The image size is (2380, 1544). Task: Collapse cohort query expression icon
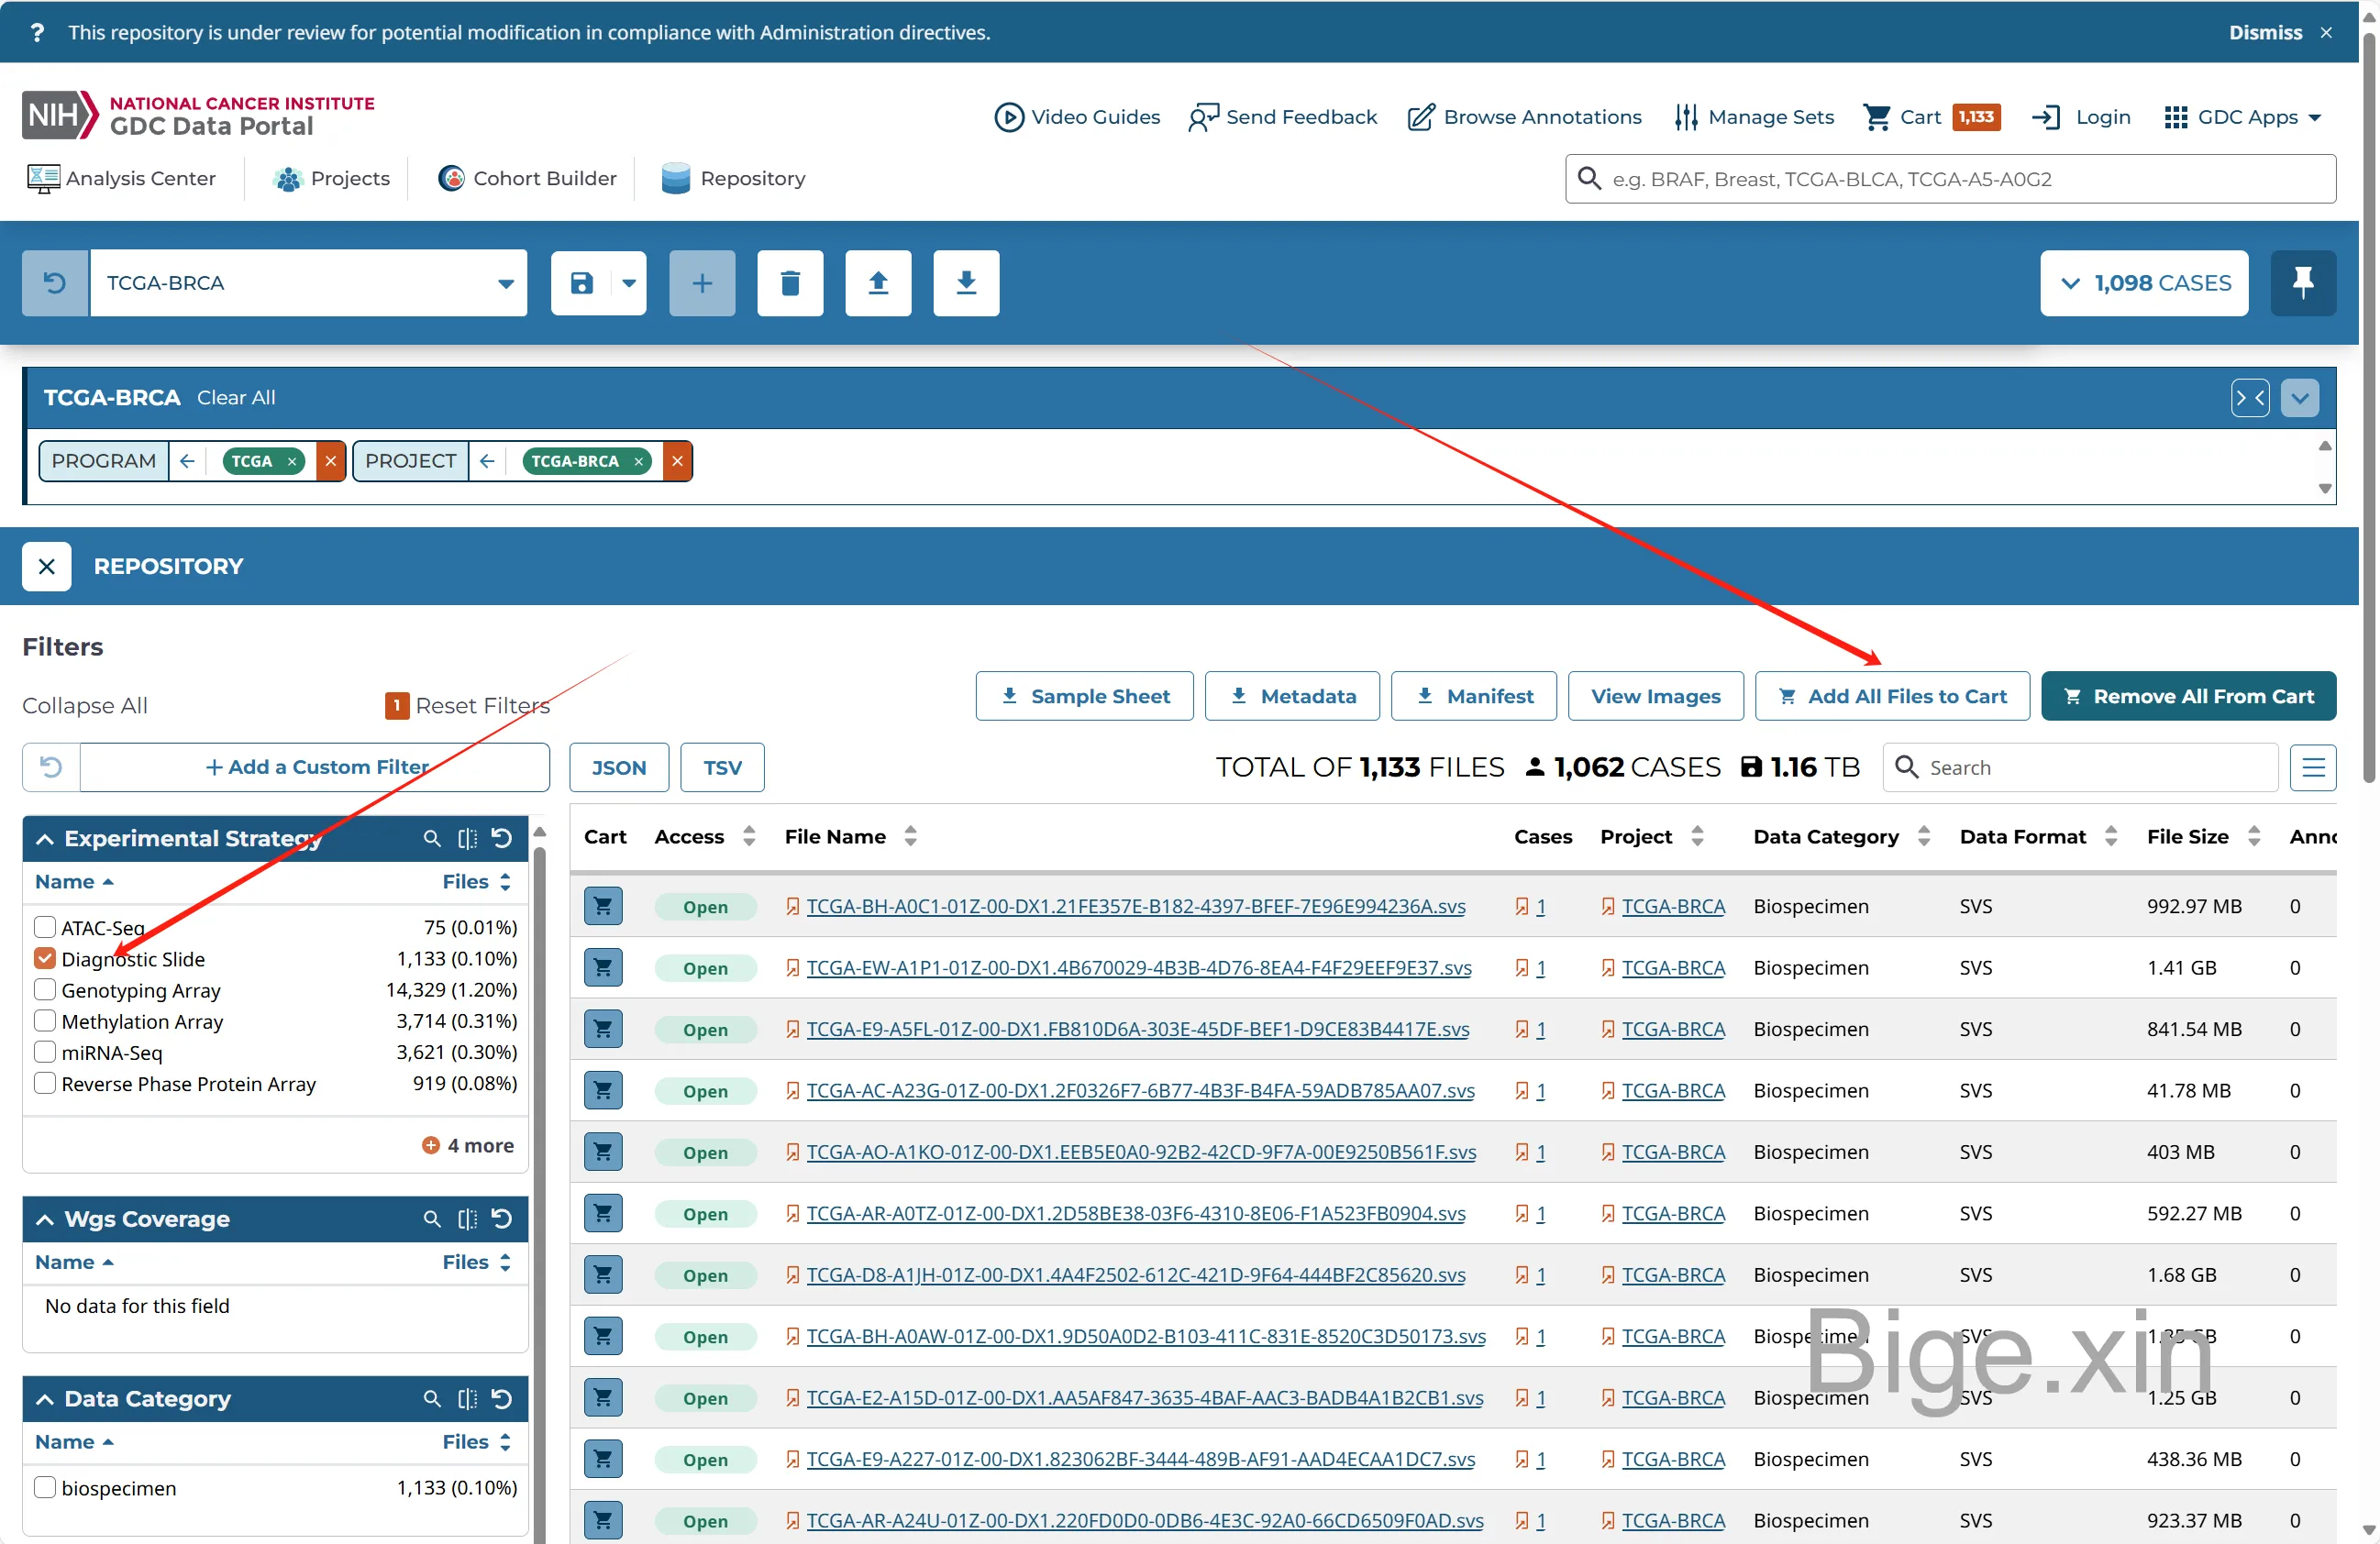coord(2250,398)
